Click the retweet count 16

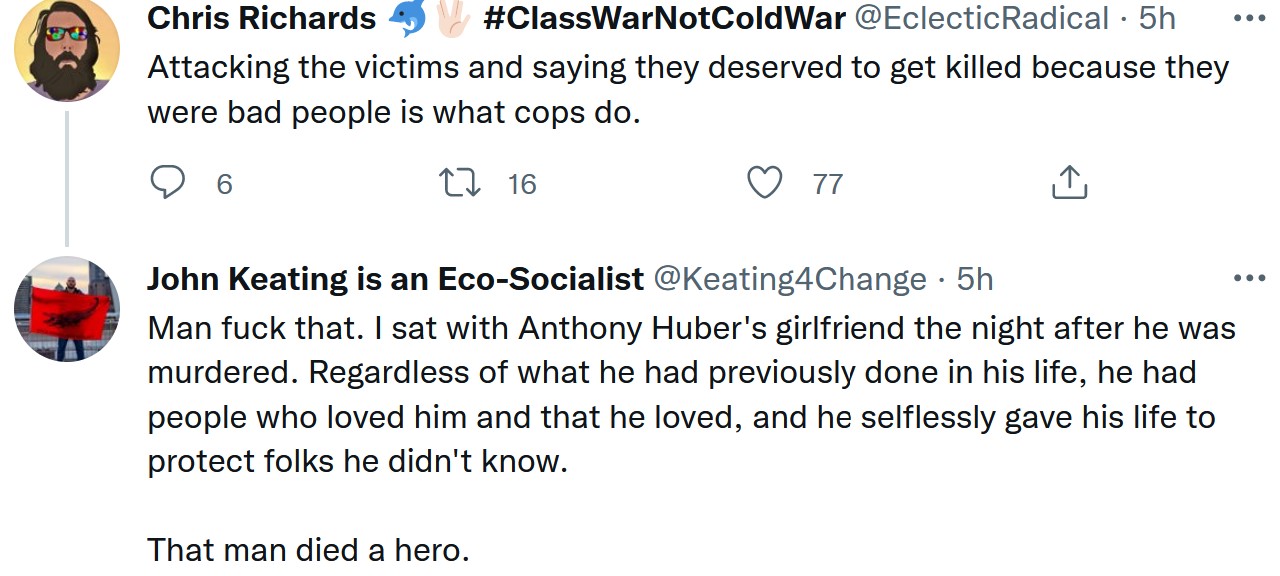point(522,184)
